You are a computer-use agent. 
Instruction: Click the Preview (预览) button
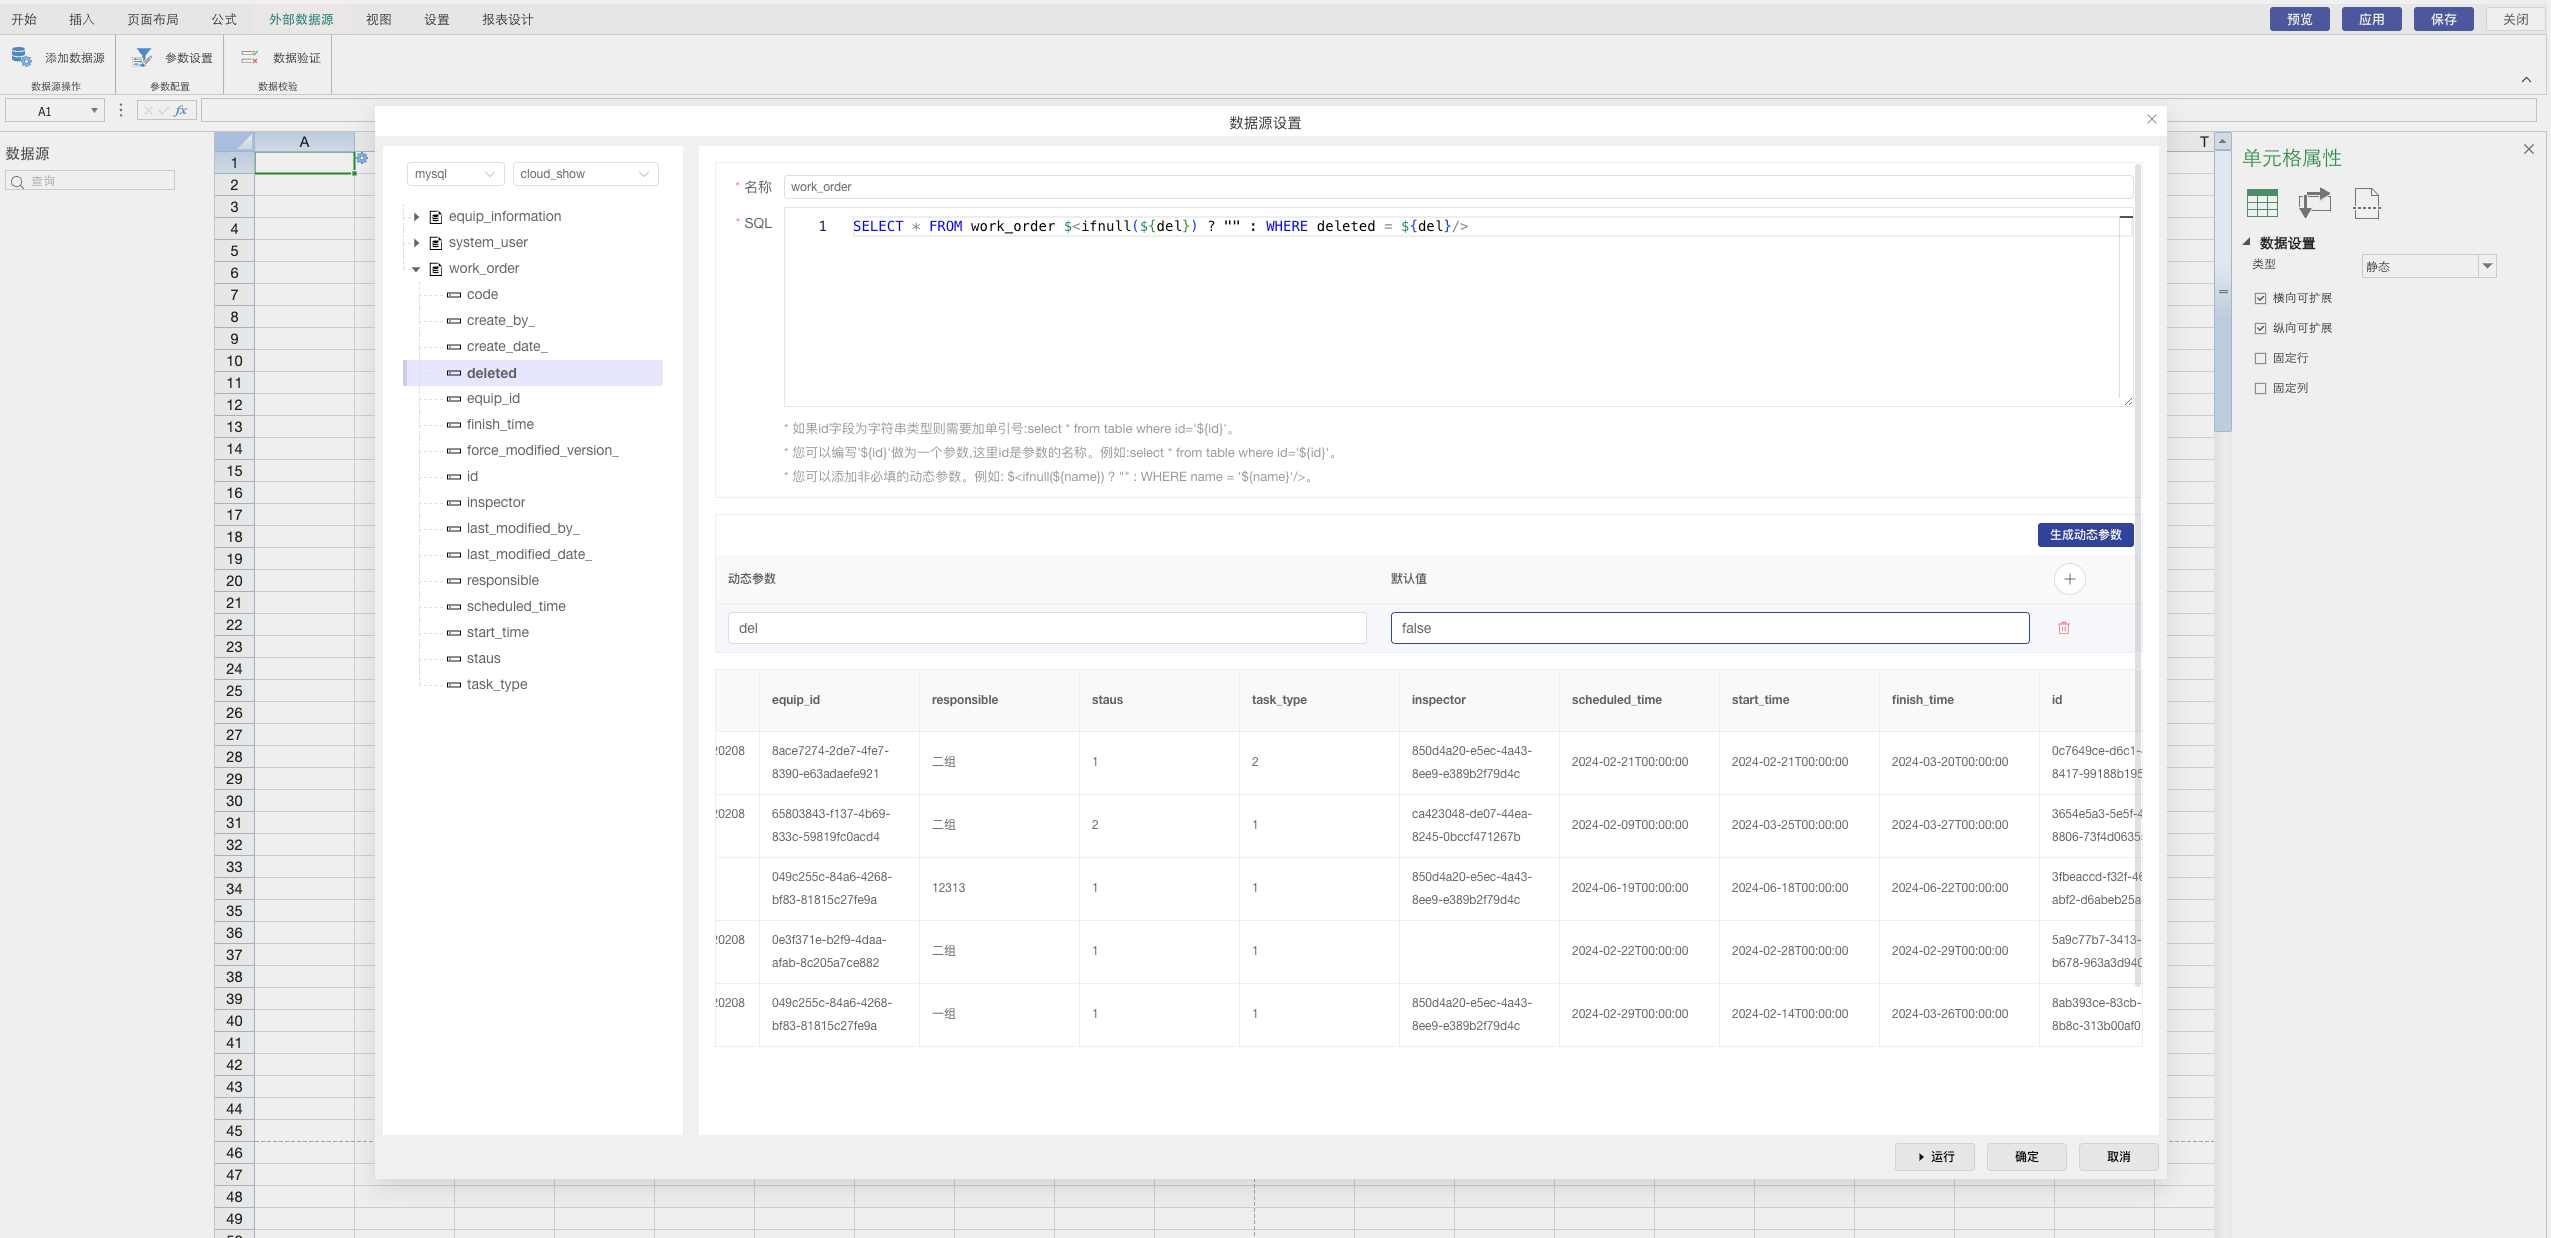point(2299,19)
